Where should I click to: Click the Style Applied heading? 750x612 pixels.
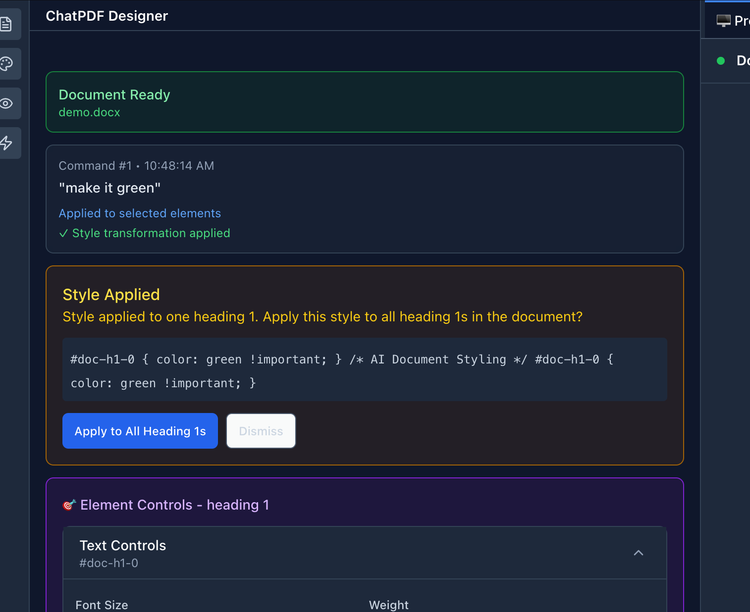[111, 295]
